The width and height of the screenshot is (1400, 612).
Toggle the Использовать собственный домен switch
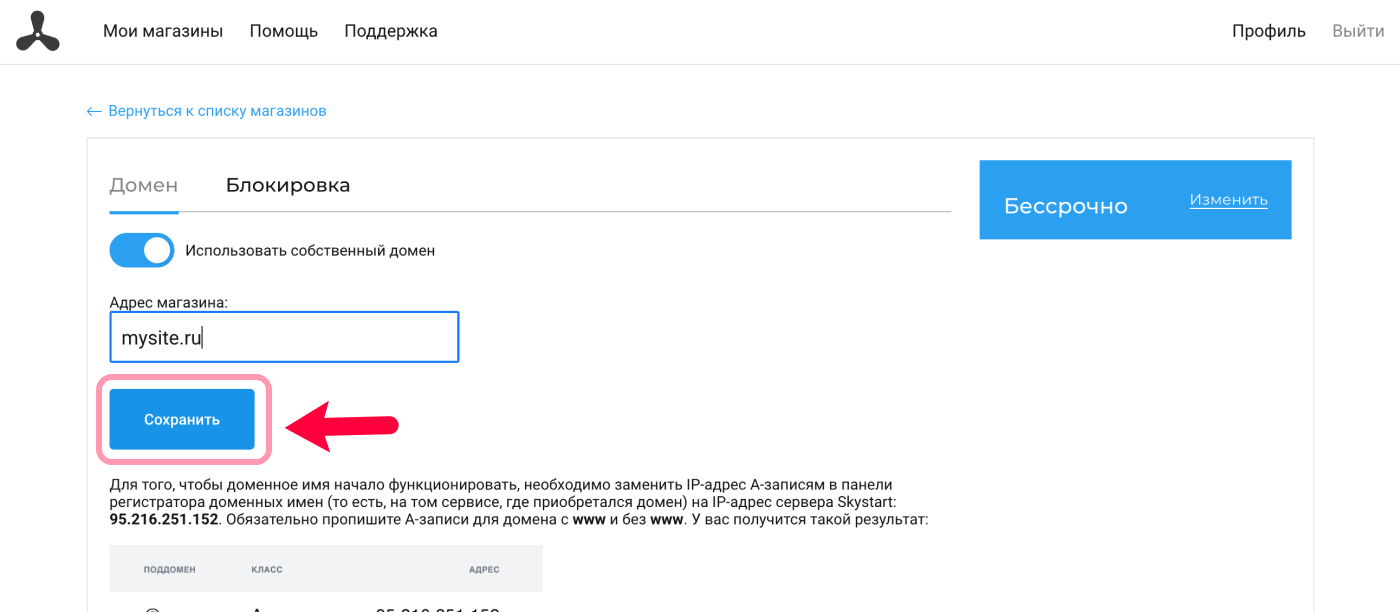tap(141, 251)
